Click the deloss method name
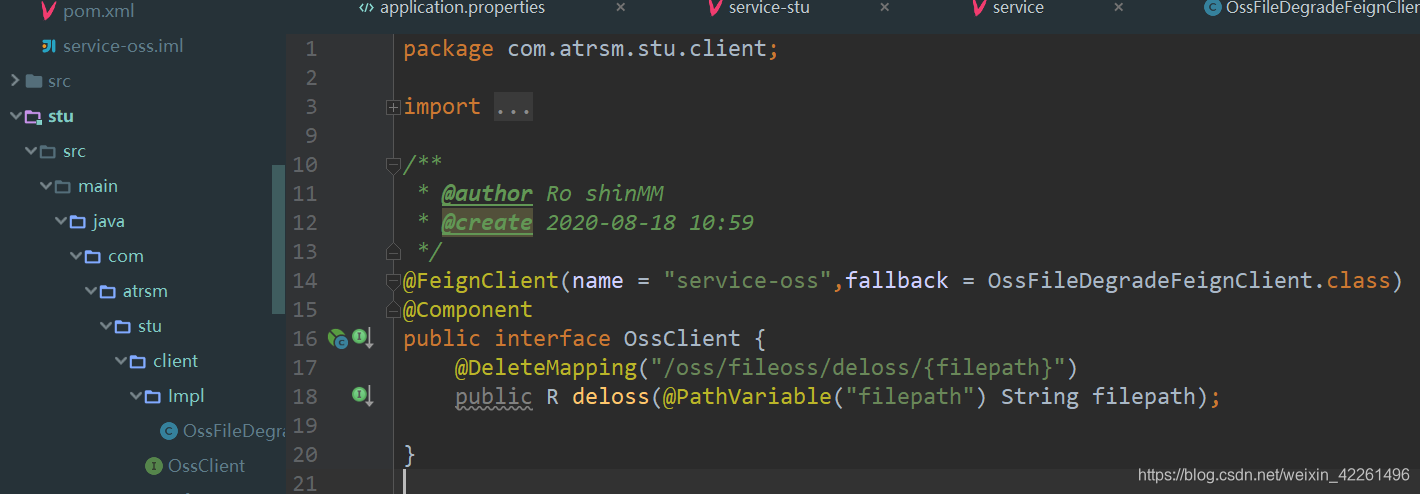This screenshot has width=1420, height=494. pos(611,397)
